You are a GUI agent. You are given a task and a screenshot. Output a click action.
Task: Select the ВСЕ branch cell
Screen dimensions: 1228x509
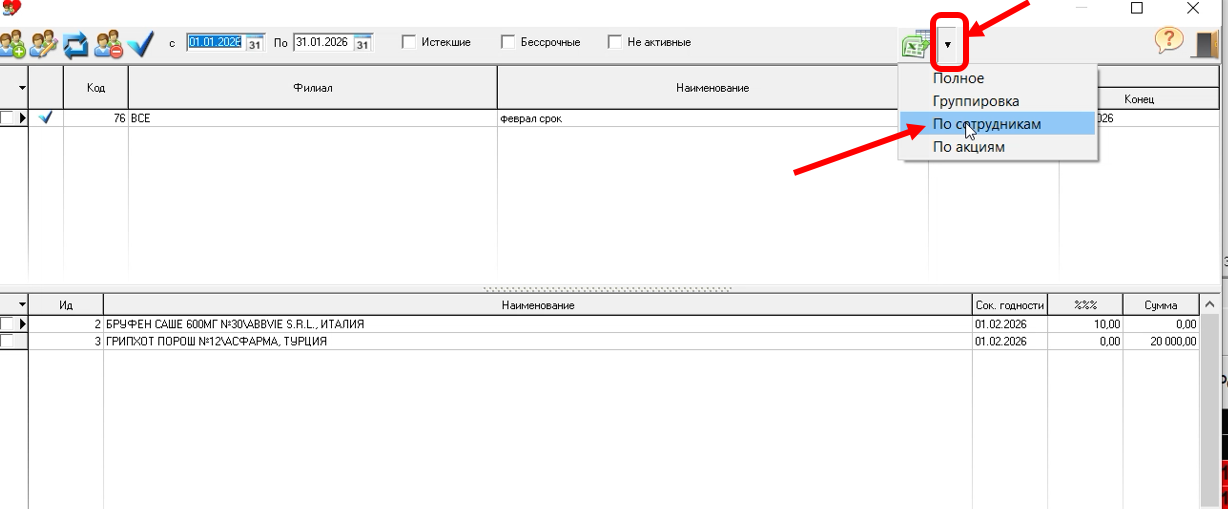[x=313, y=118]
